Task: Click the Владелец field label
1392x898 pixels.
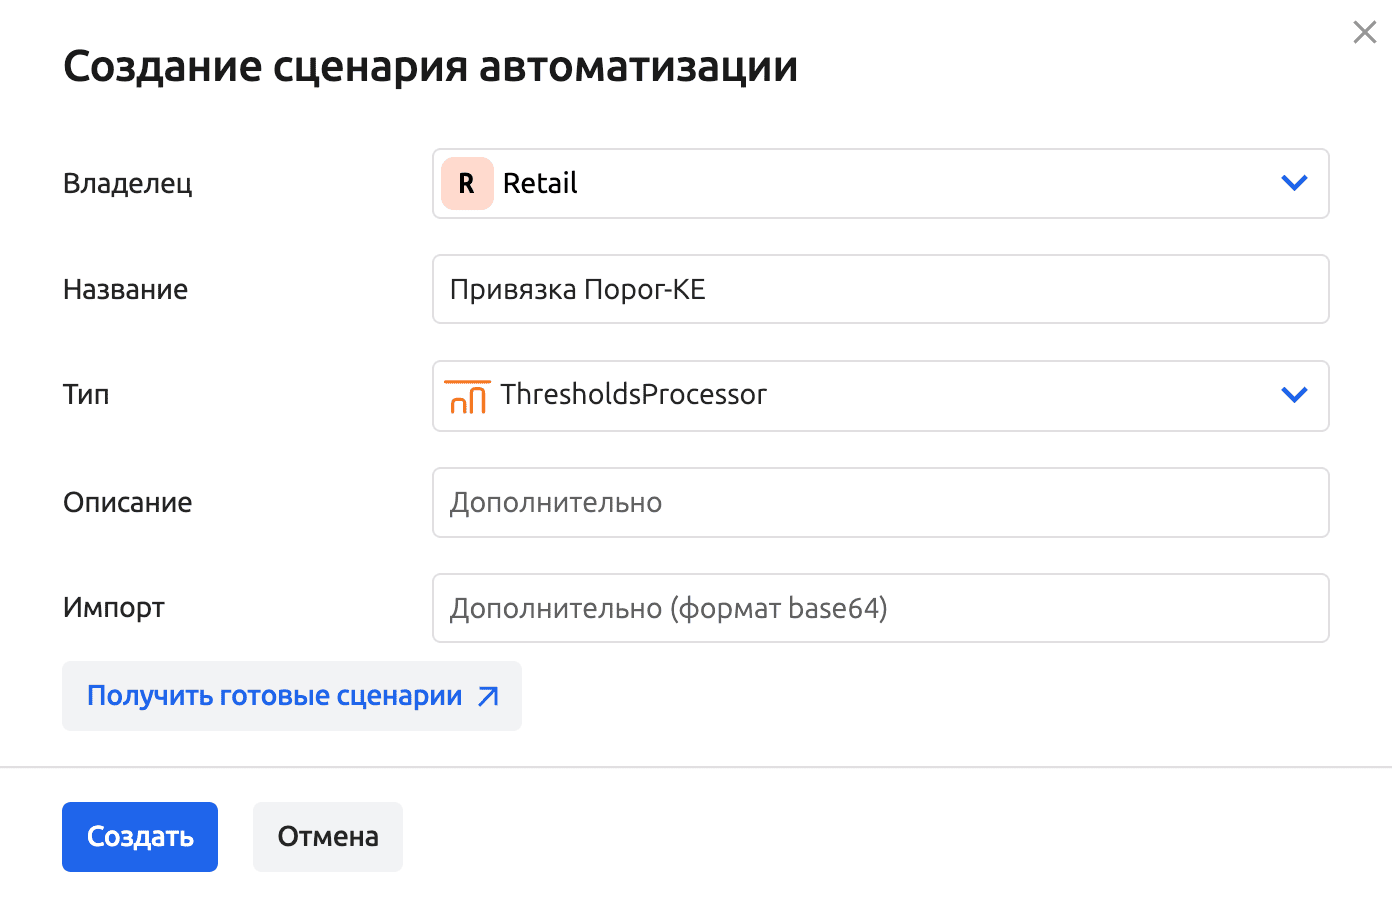Action: pyautogui.click(x=128, y=184)
